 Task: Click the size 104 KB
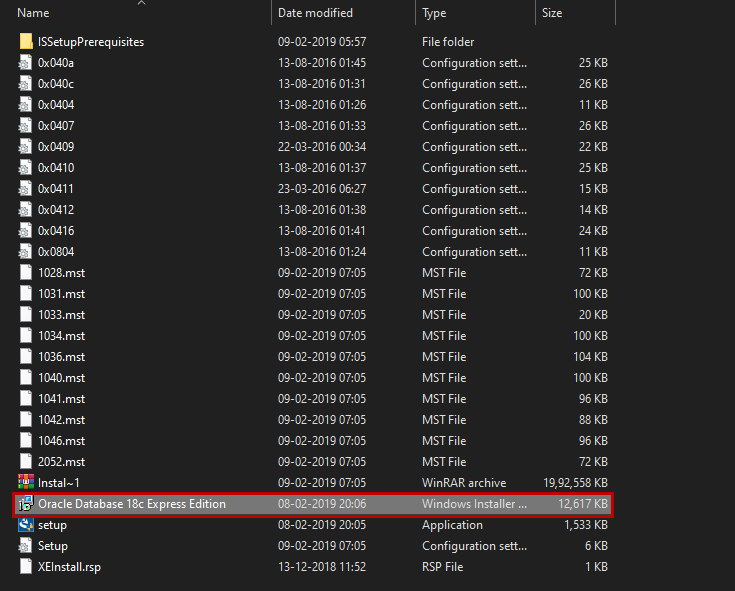tap(590, 357)
